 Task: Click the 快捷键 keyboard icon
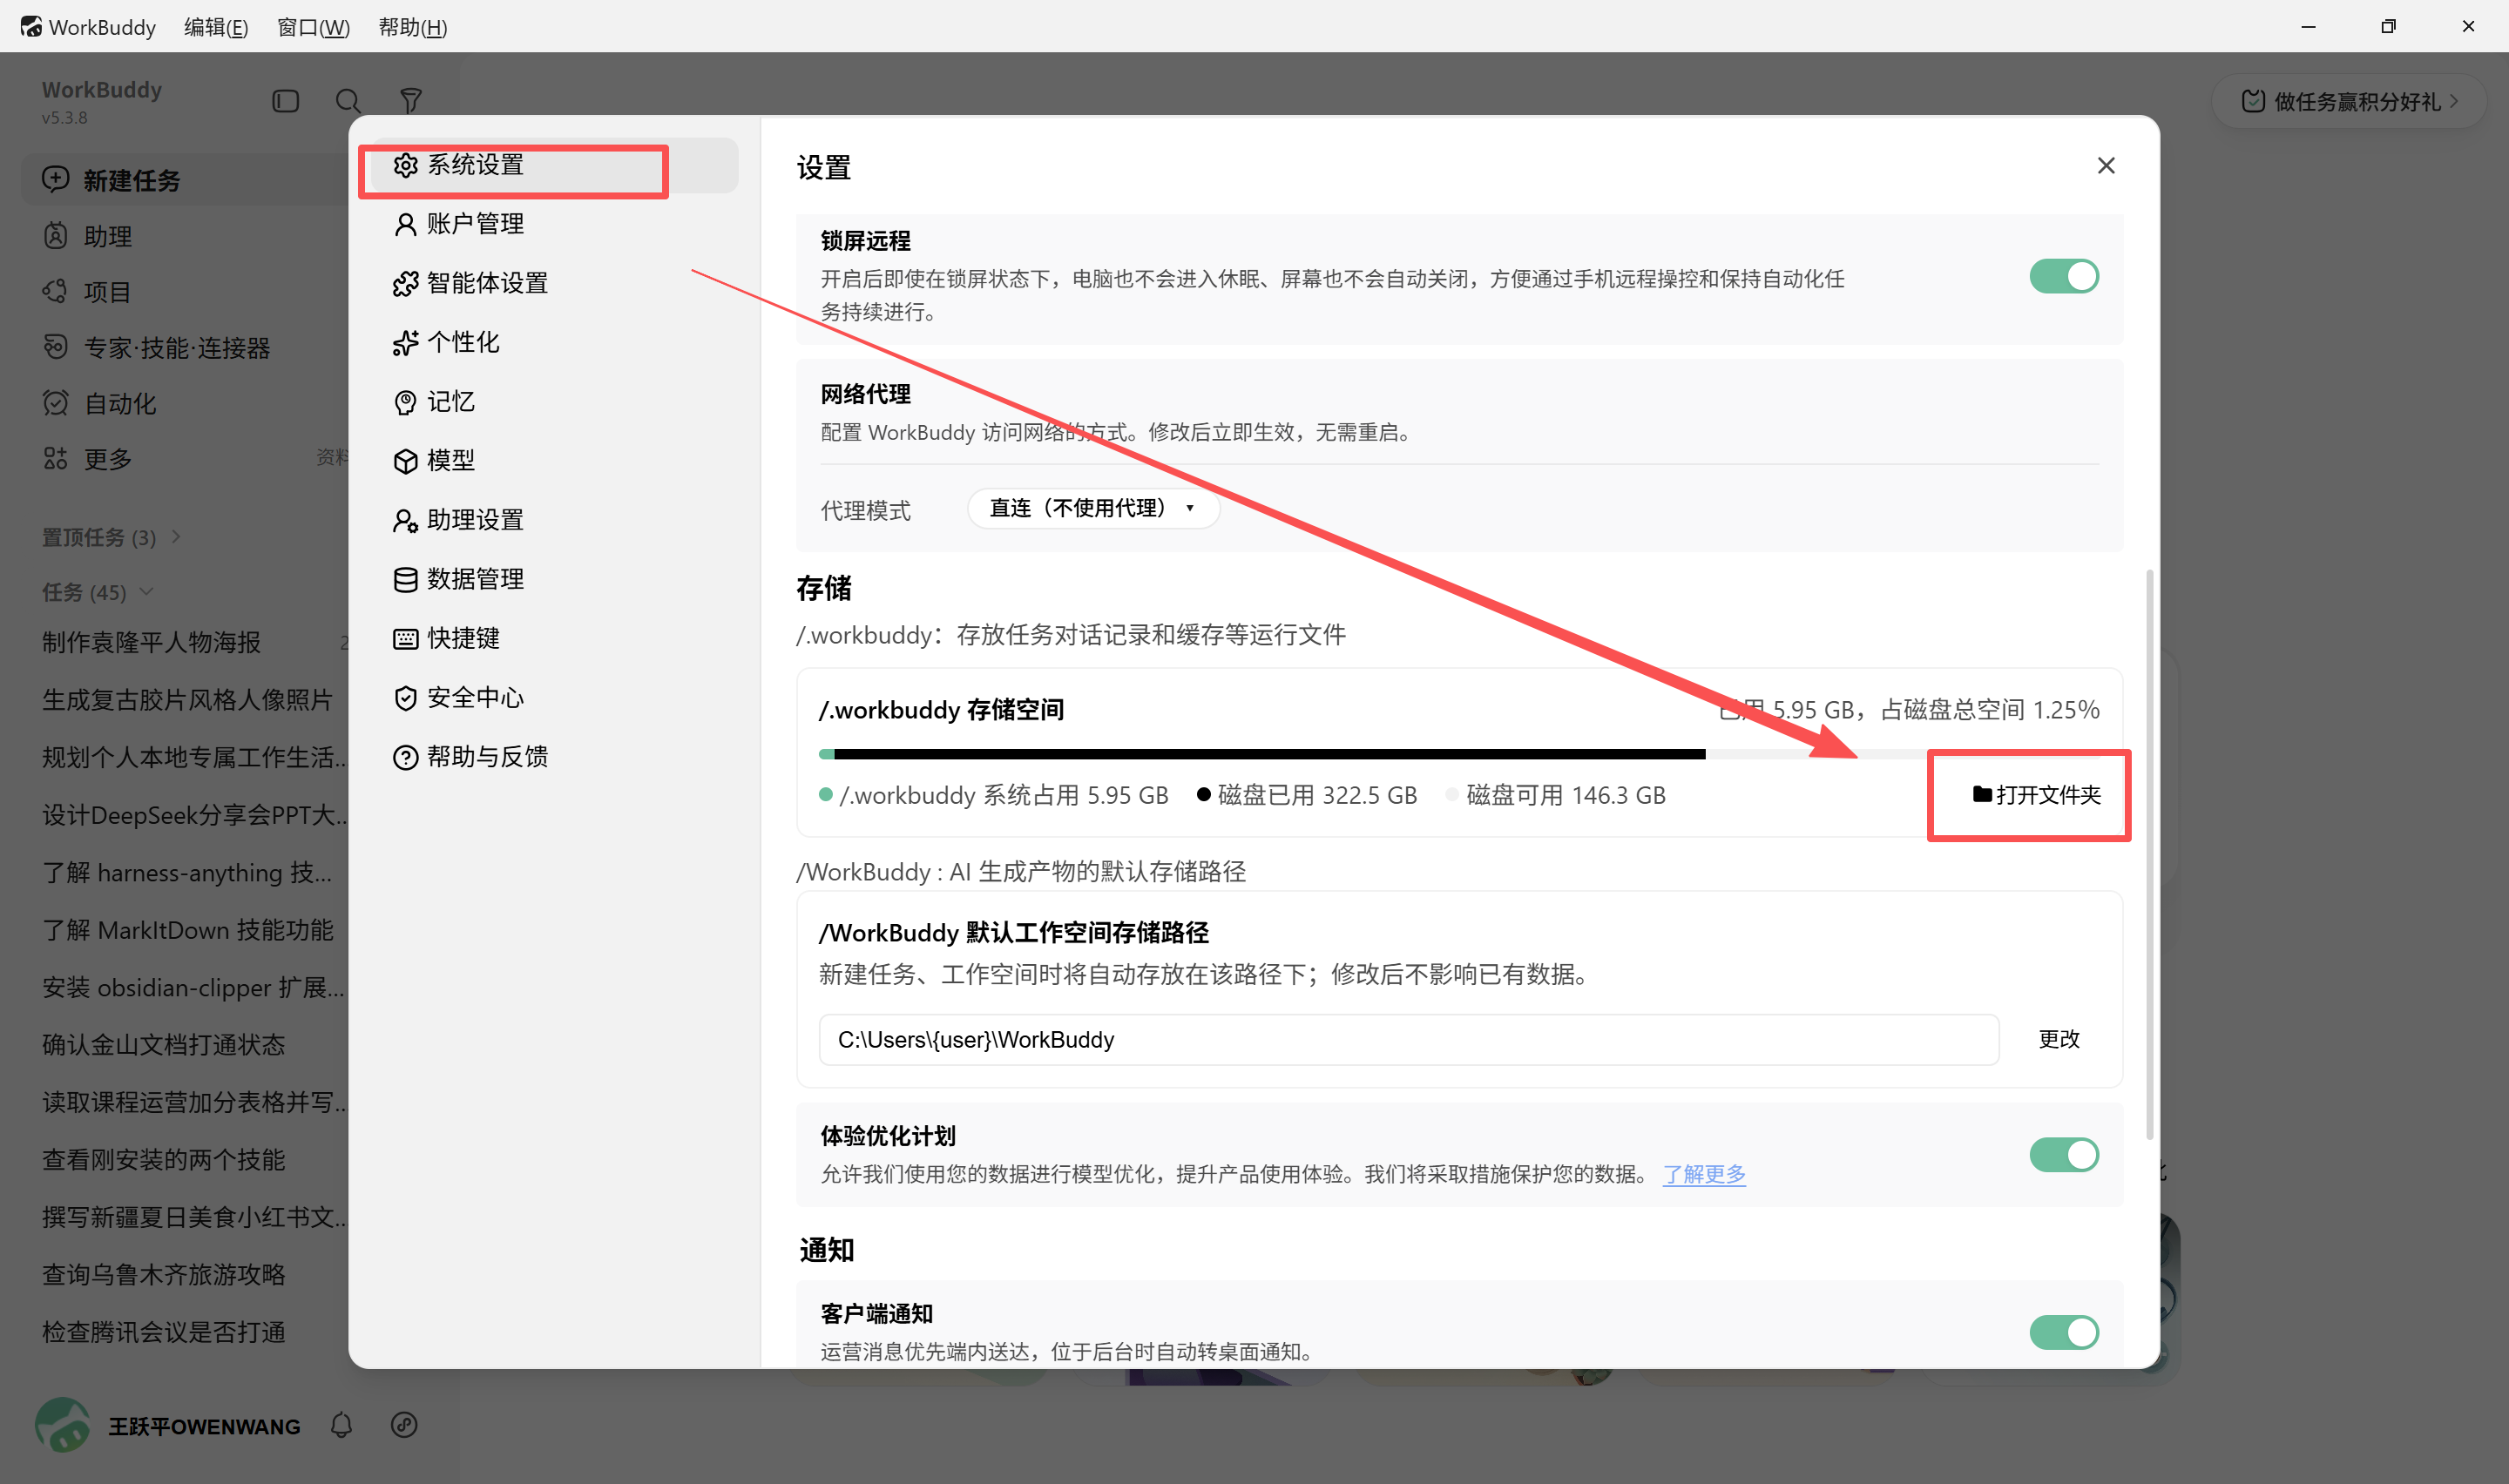[405, 638]
